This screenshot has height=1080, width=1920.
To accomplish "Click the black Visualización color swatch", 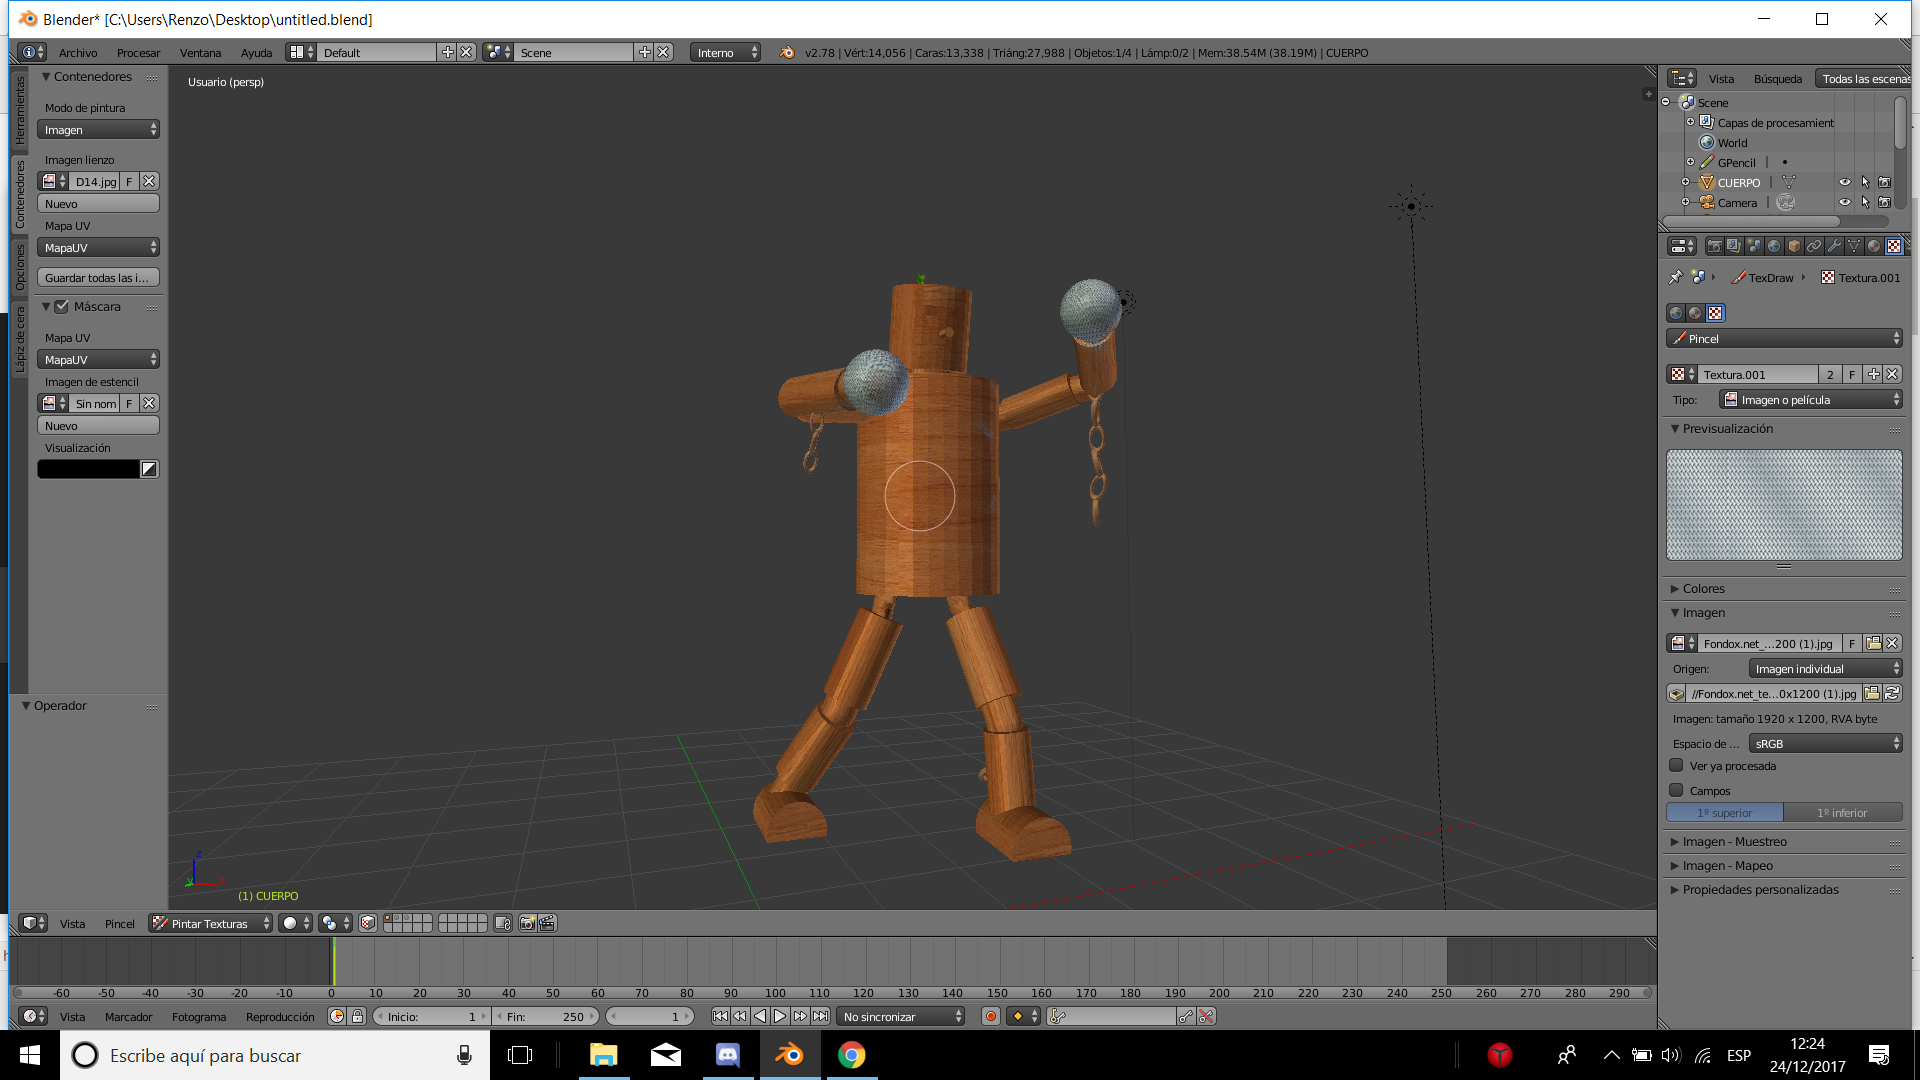I will click(88, 469).
